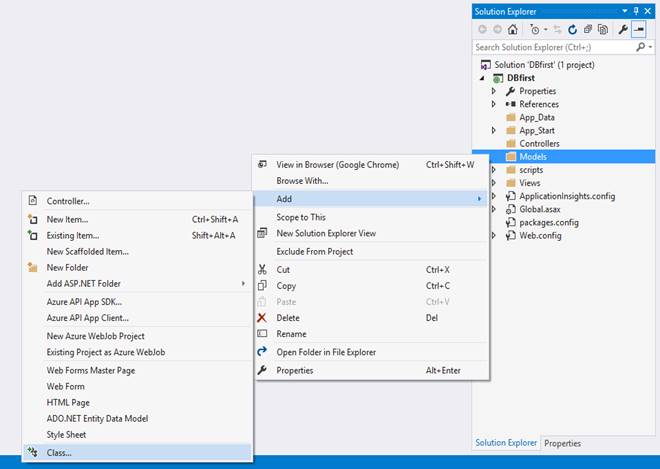Choose Controller... in the Add submenu

[137, 201]
